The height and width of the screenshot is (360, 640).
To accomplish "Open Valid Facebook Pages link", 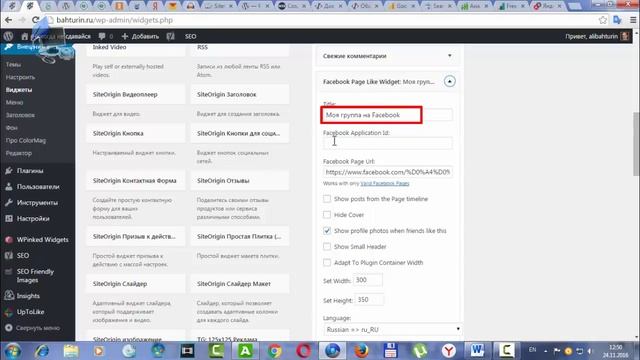I will pyautogui.click(x=384, y=184).
